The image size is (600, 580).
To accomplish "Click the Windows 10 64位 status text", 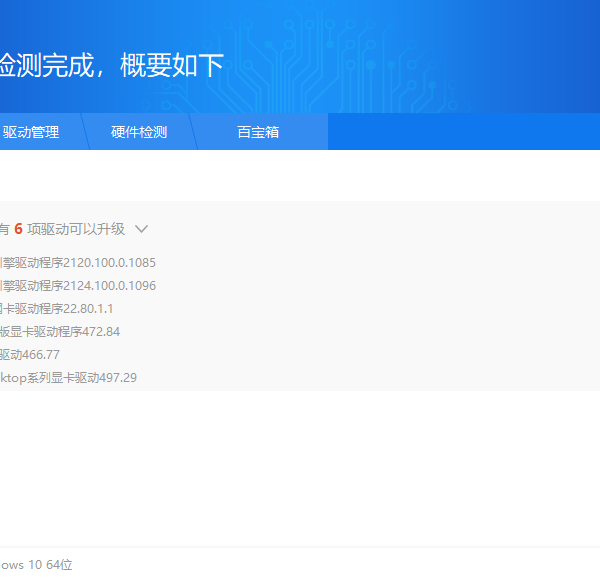I will (x=36, y=565).
